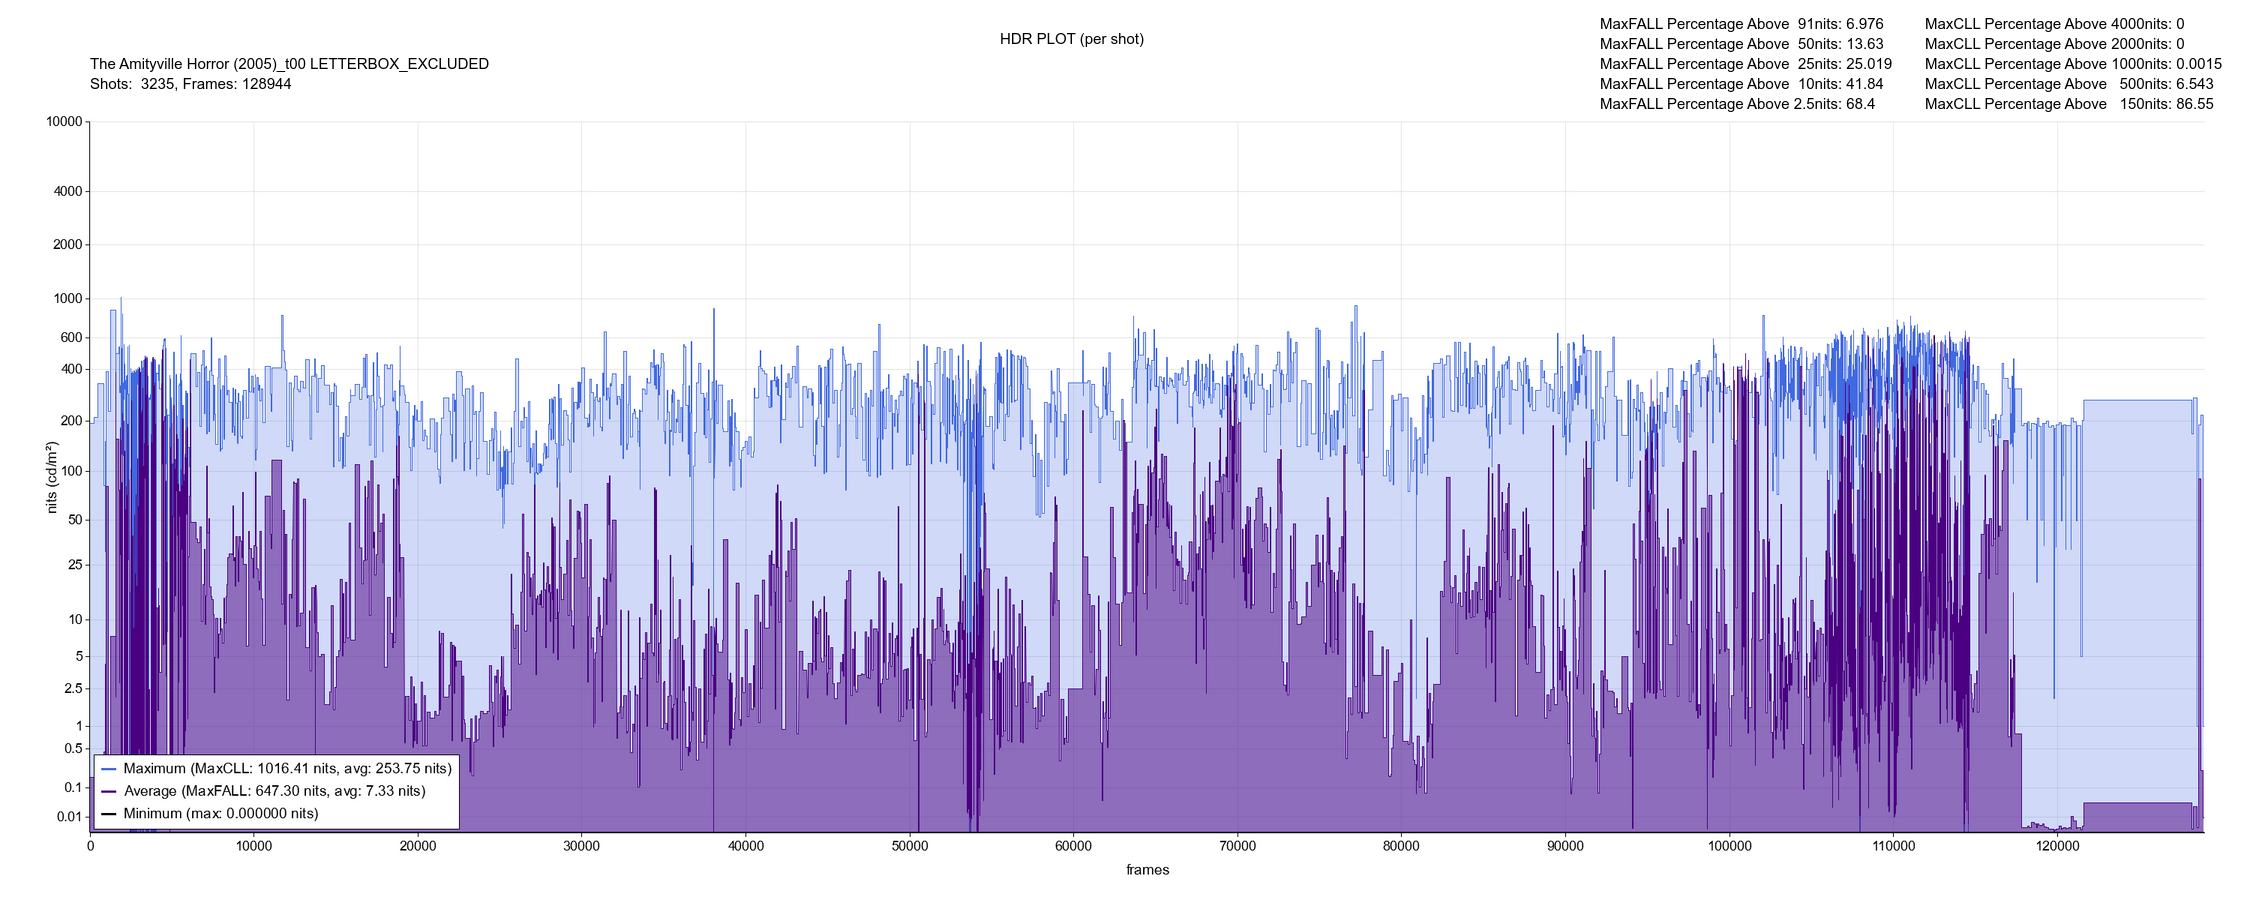This screenshot has width=2250, height=900.
Task: Click the Maximum (MaxCLL) legend entry
Action: click(x=276, y=769)
